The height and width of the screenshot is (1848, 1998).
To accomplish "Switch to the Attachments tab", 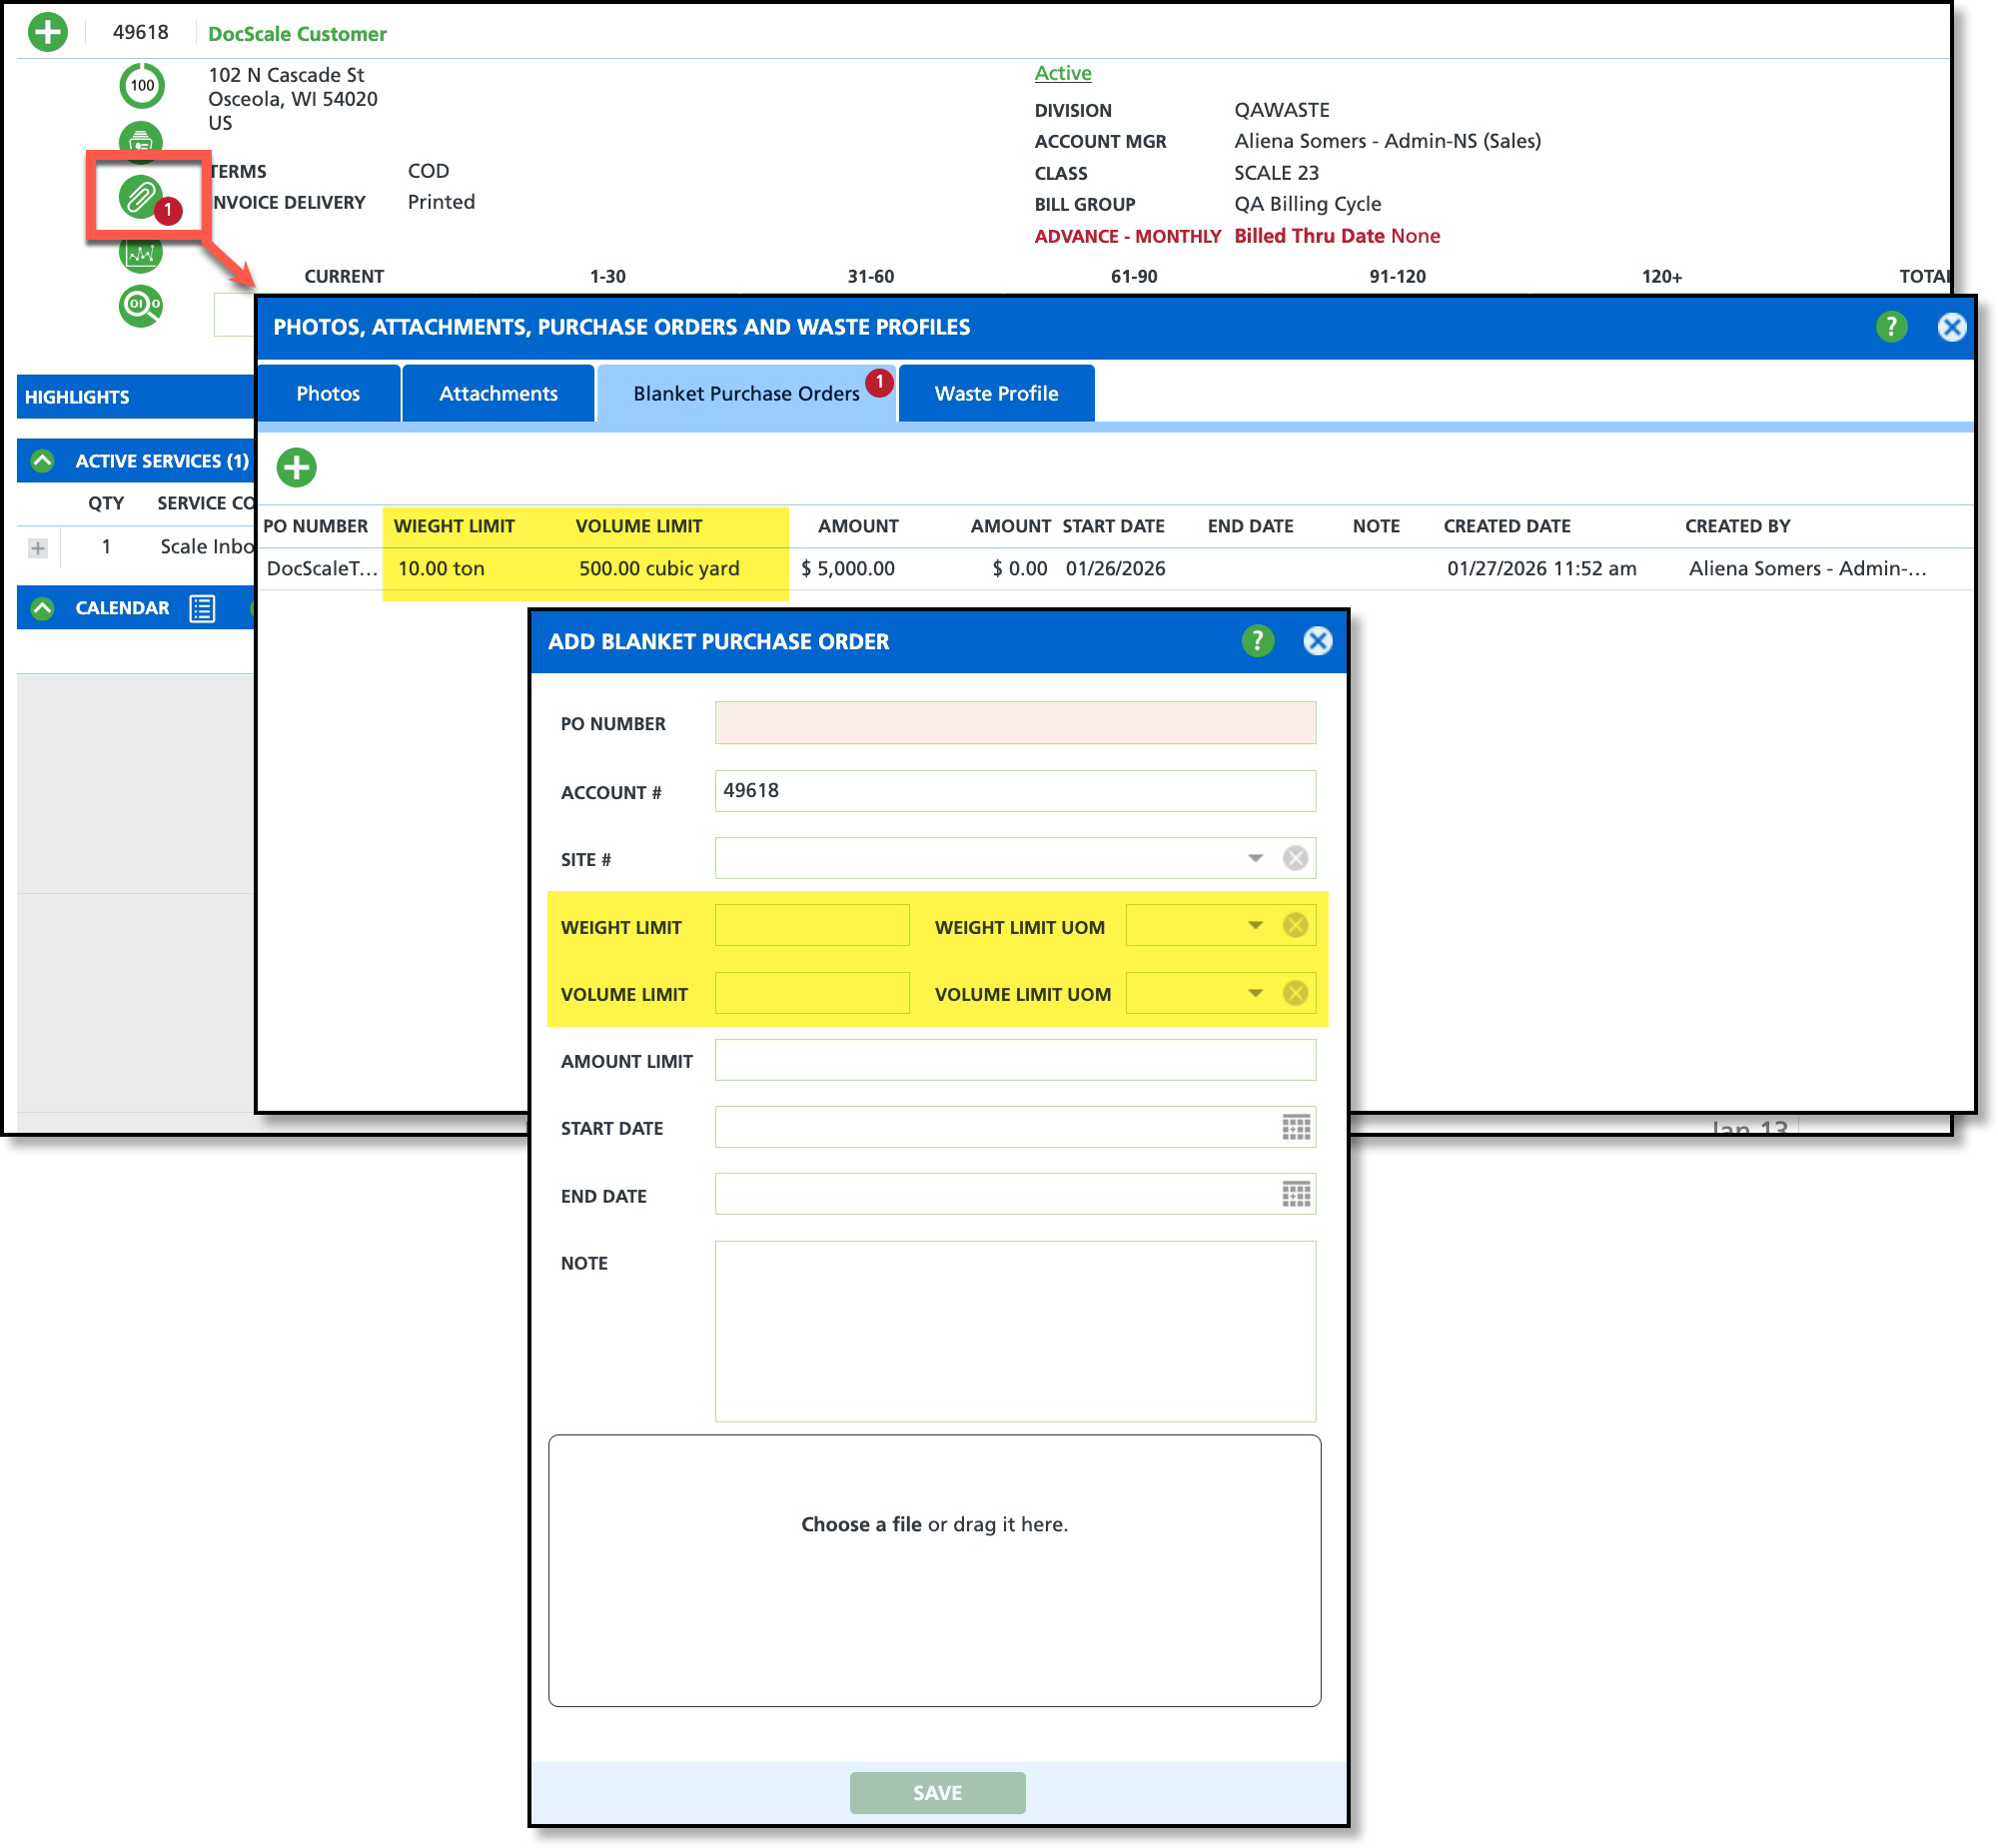I will [498, 394].
